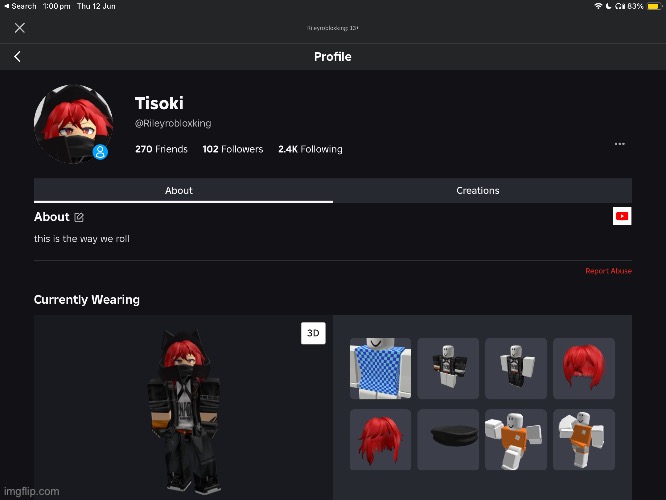Click the @Rileyrobloxking username text
The width and height of the screenshot is (666, 500).
173,123
